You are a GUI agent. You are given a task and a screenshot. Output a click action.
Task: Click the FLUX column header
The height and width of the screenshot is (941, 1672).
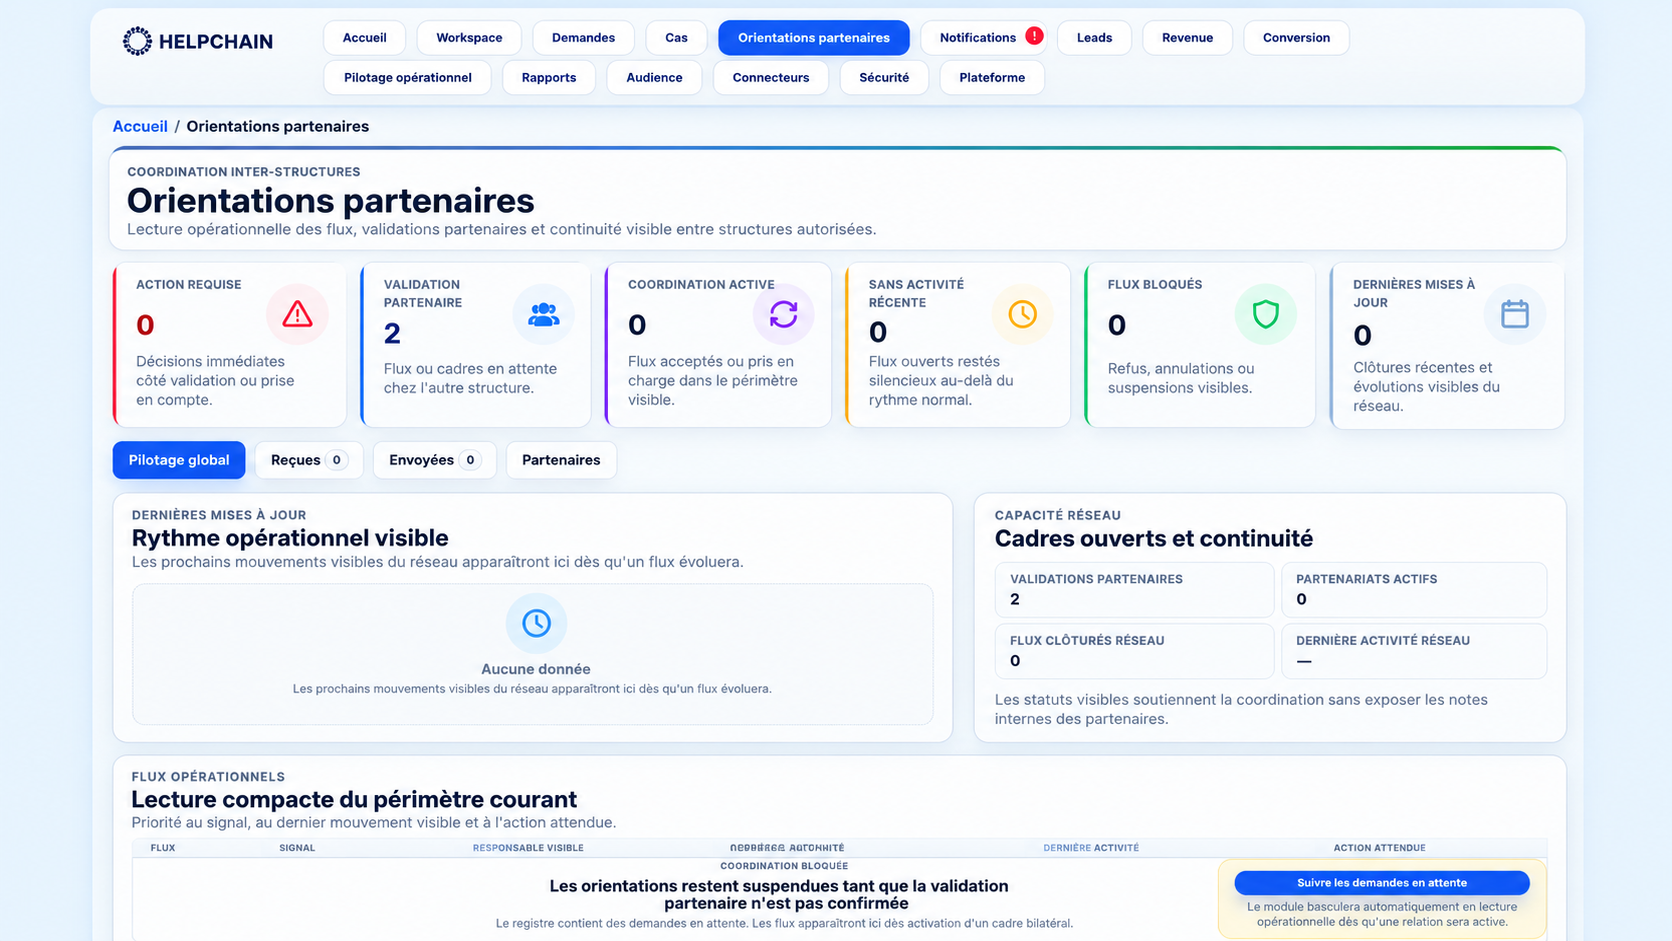163,848
